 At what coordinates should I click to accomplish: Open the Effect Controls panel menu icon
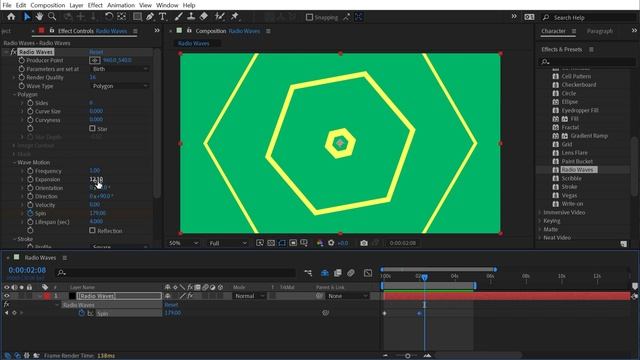[135, 31]
